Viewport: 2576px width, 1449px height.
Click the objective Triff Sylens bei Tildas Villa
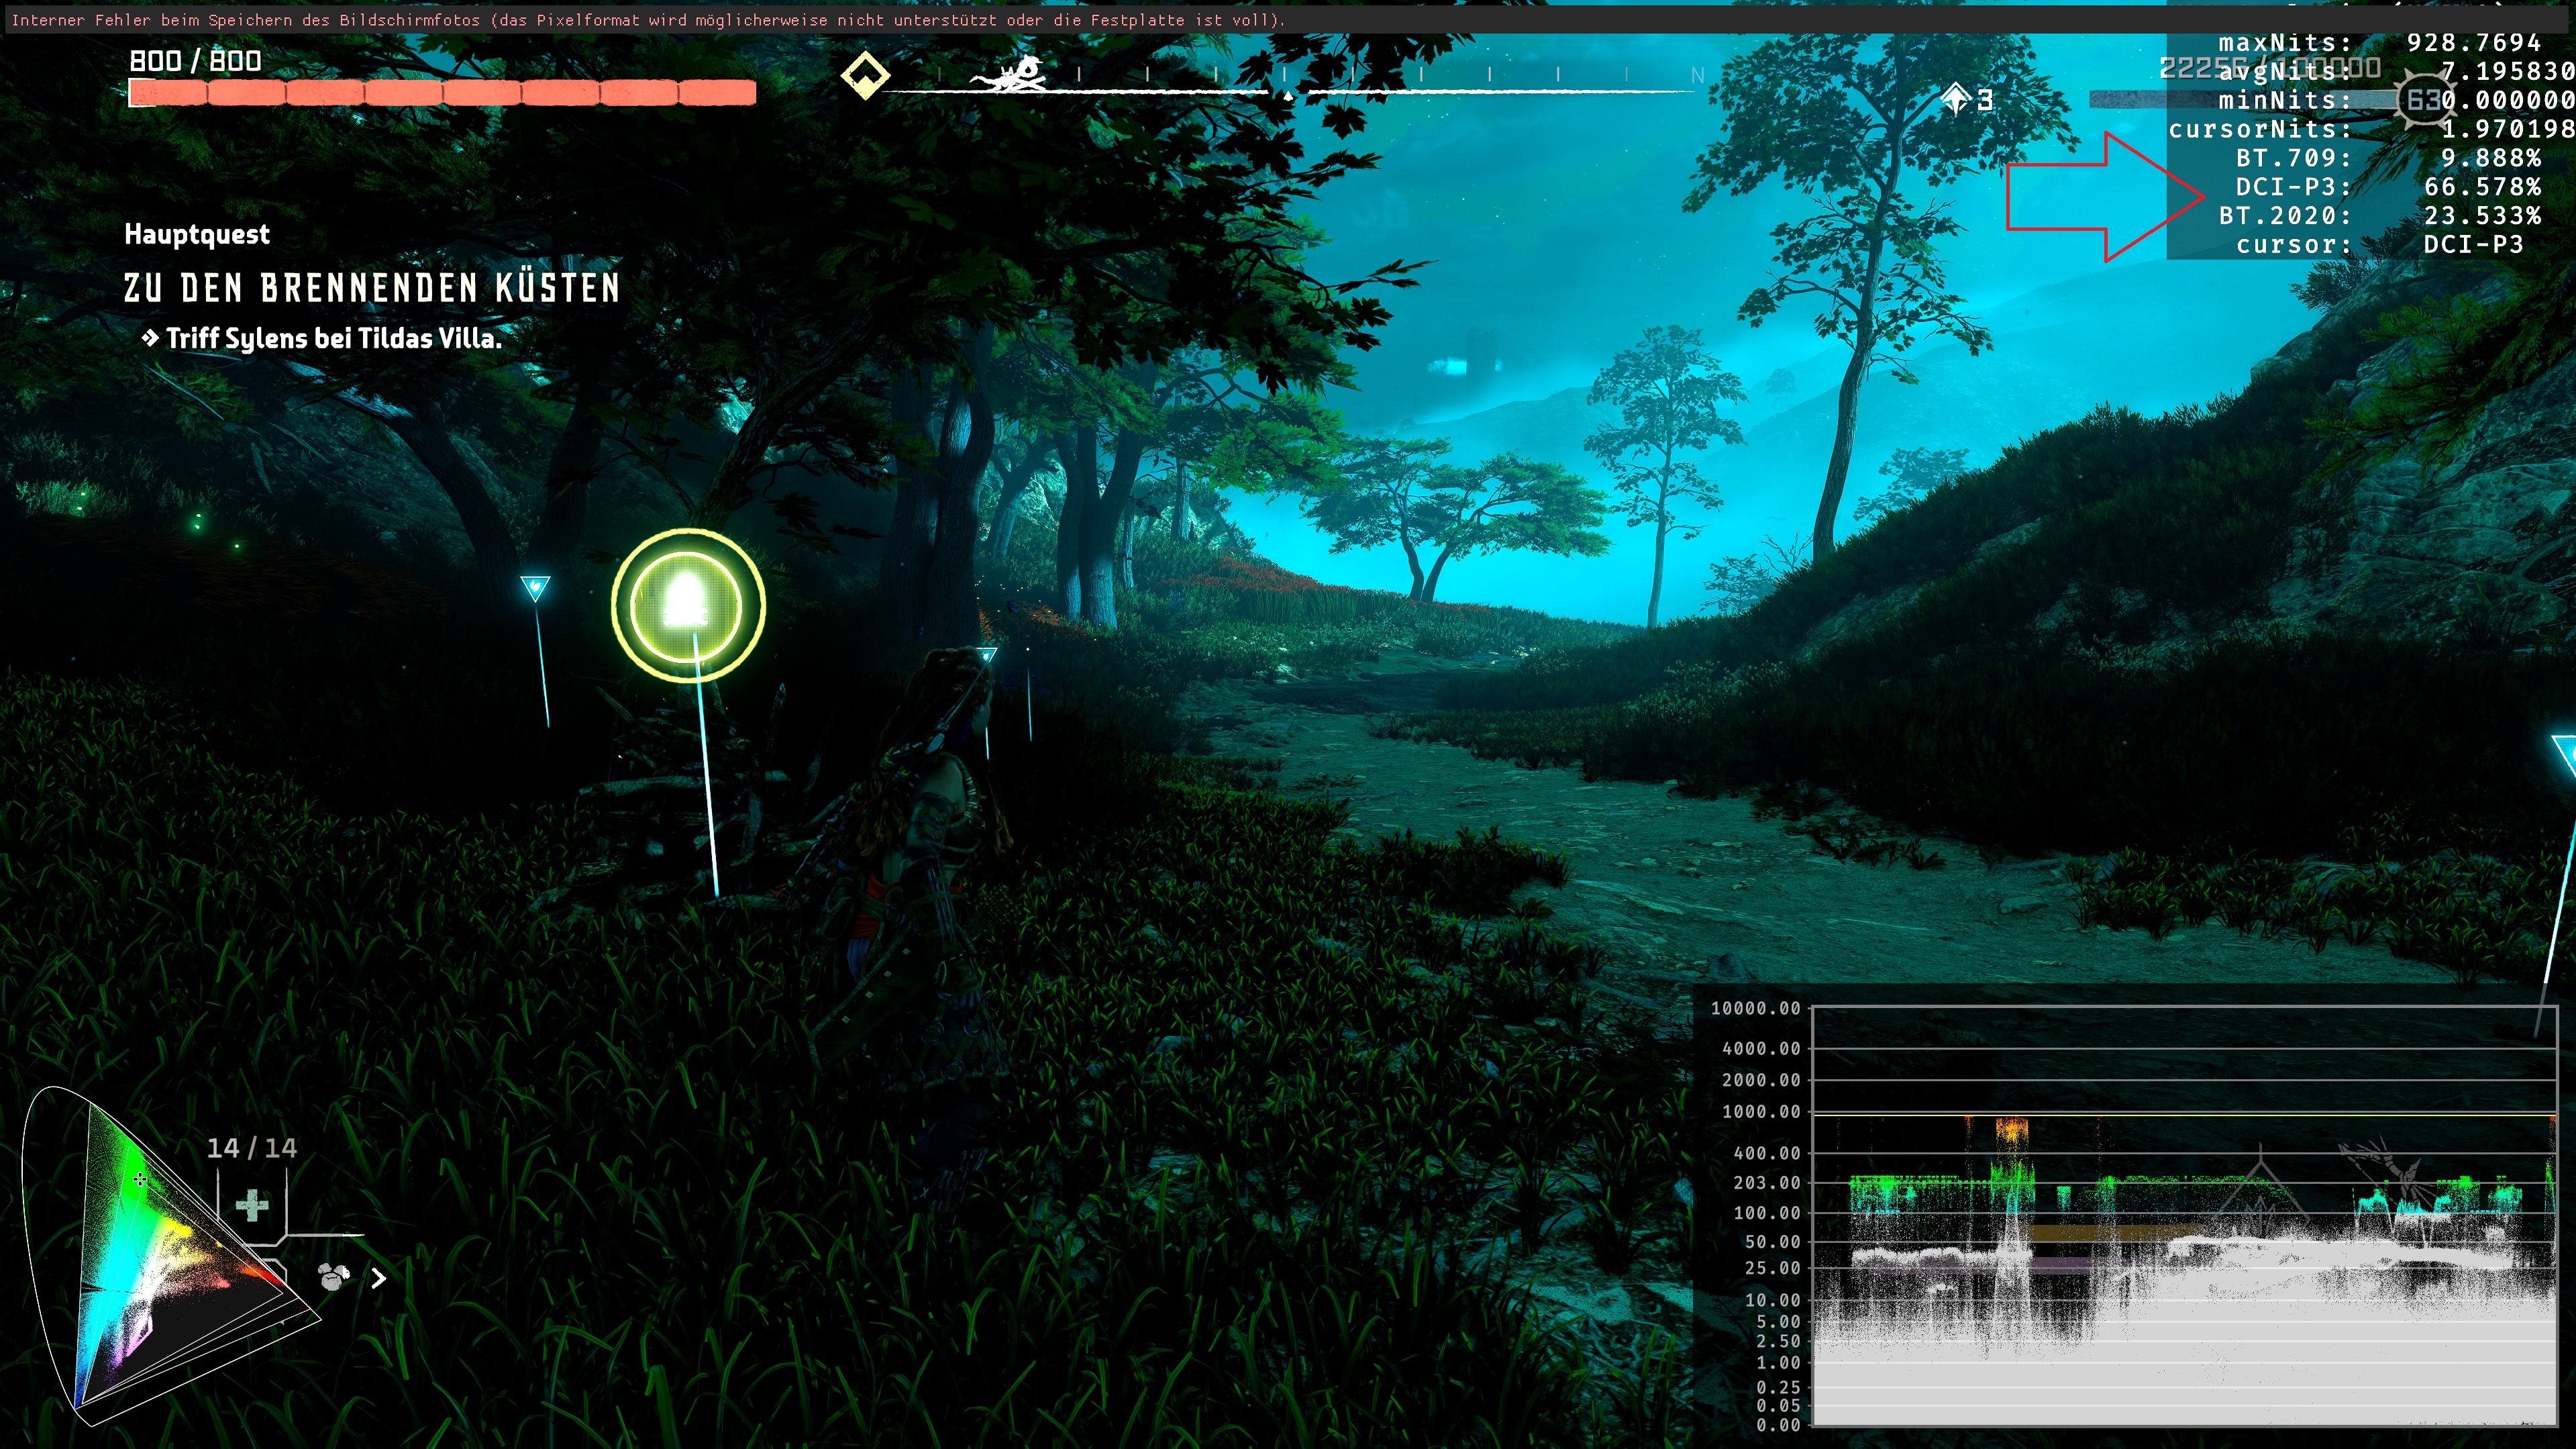tap(334, 338)
